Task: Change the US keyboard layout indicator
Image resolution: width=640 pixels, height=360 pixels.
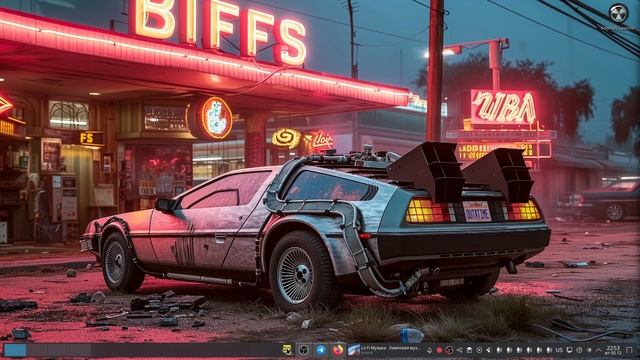Action: point(559,350)
